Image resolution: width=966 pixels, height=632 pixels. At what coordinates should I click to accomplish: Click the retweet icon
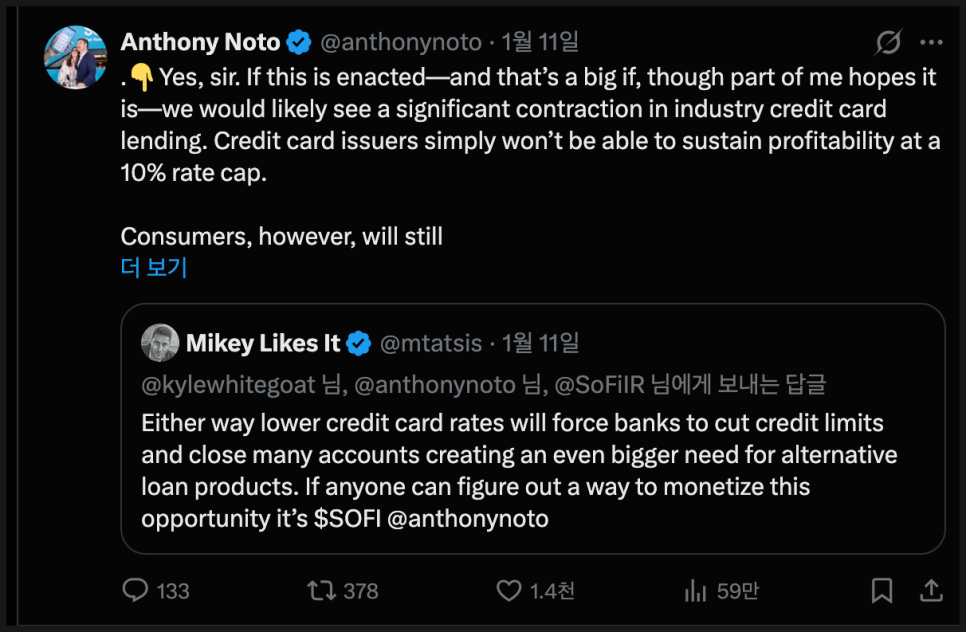tap(322, 591)
